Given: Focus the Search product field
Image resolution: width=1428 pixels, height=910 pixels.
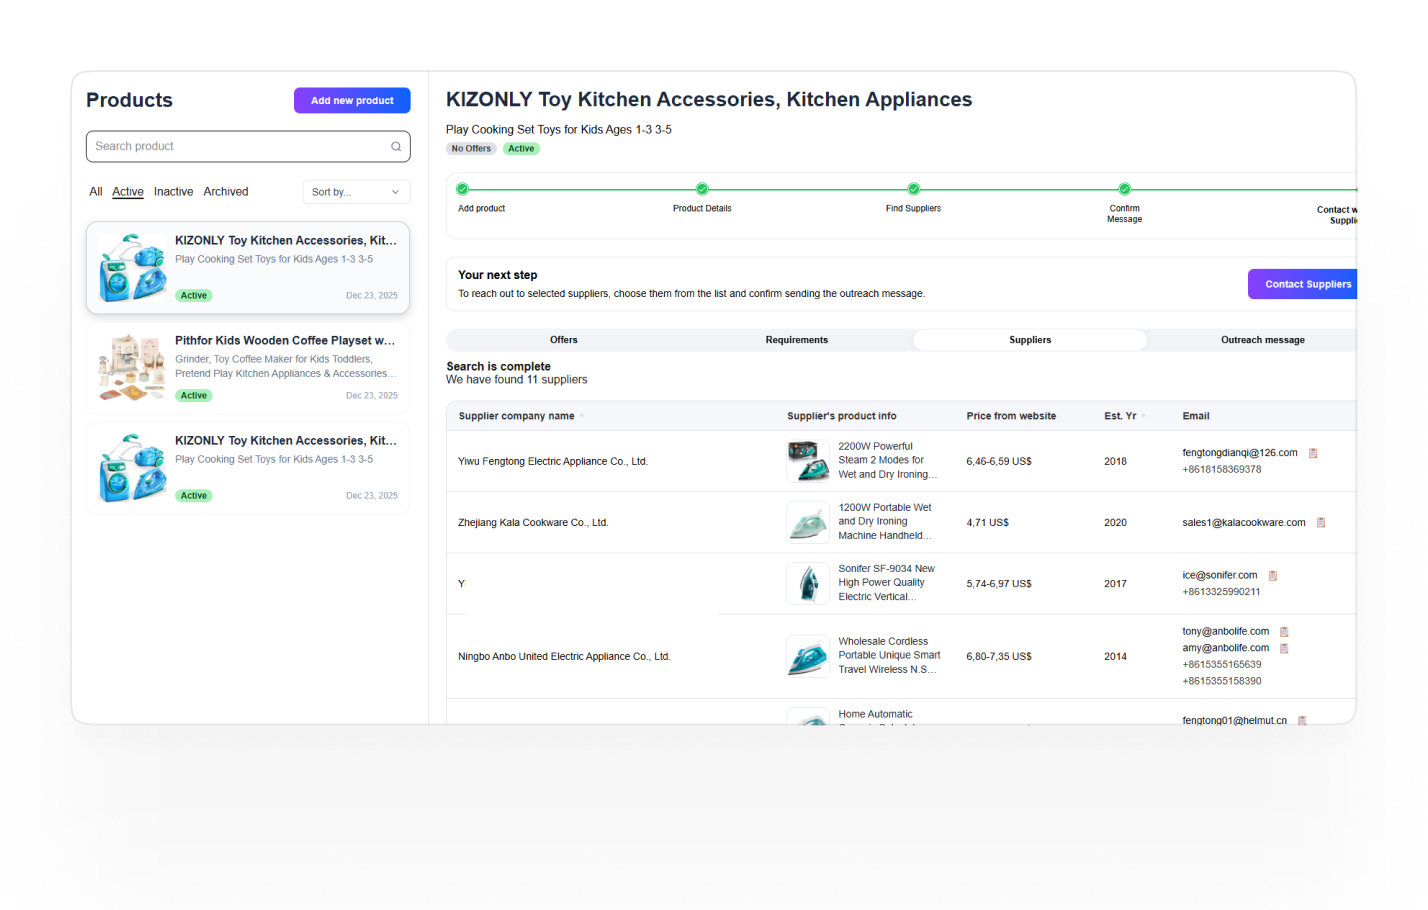Looking at the screenshot, I should [248, 146].
